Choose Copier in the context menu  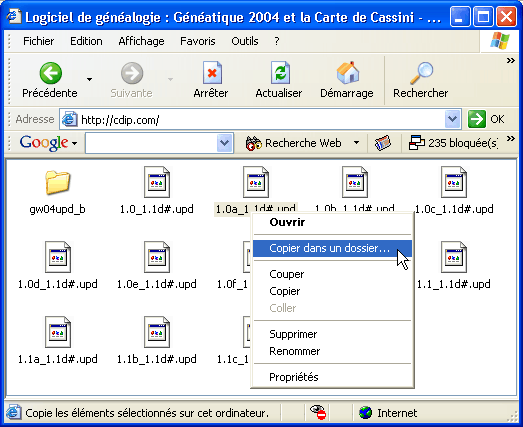click(x=333, y=291)
